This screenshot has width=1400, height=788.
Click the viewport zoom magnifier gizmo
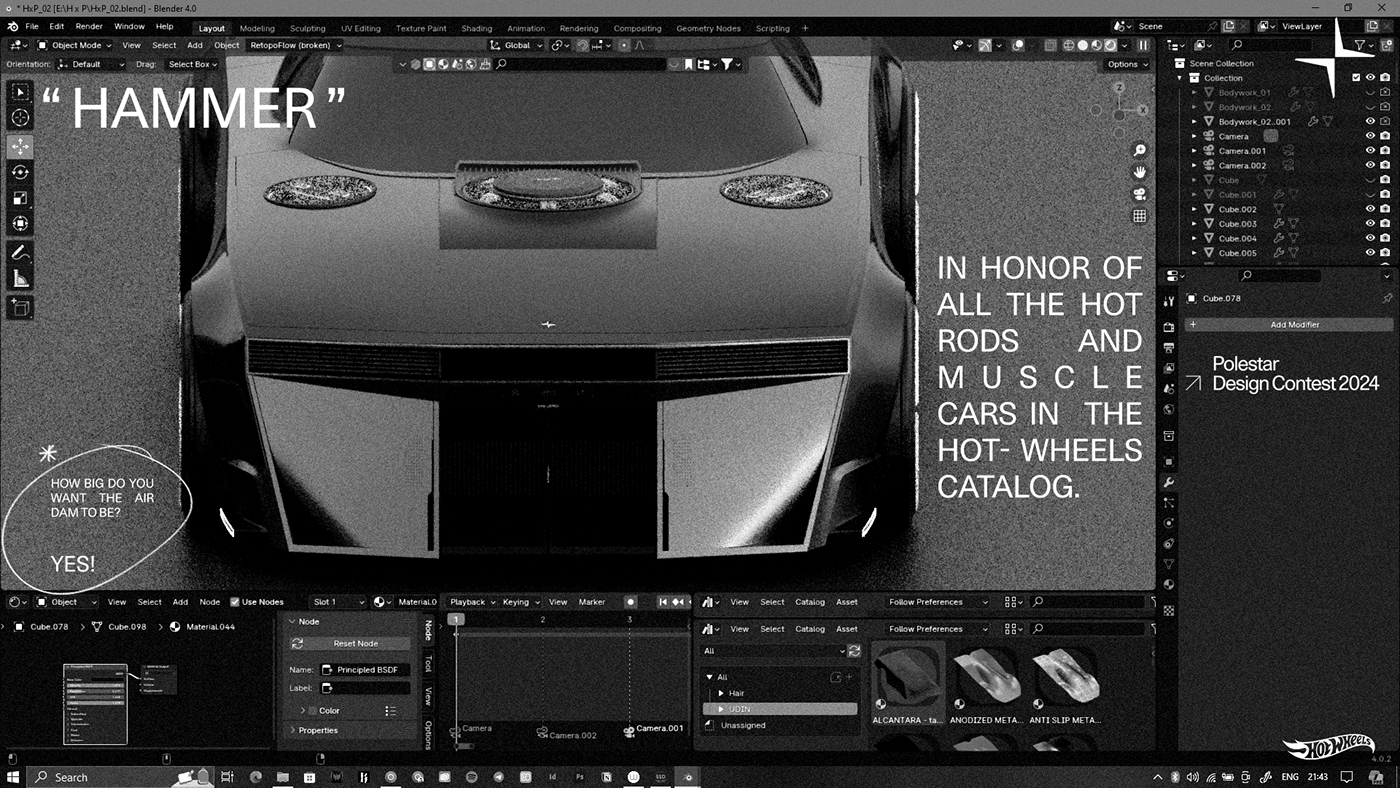pos(1139,150)
